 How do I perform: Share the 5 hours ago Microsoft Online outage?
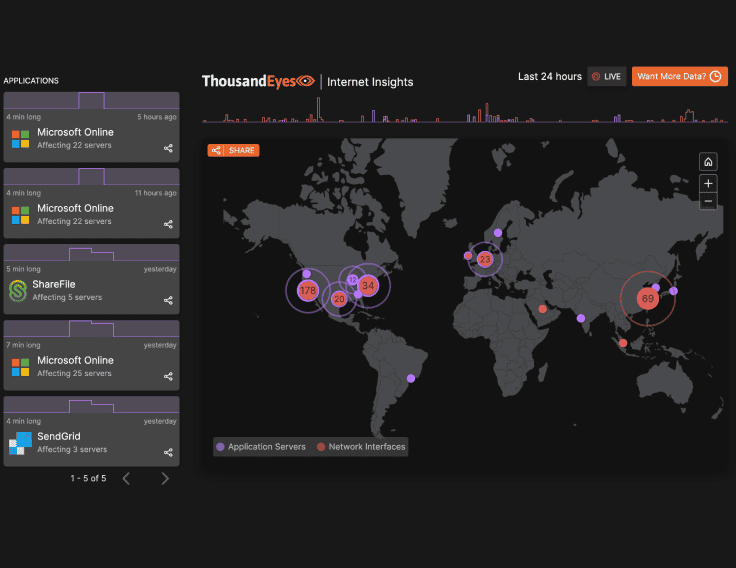pyautogui.click(x=168, y=148)
